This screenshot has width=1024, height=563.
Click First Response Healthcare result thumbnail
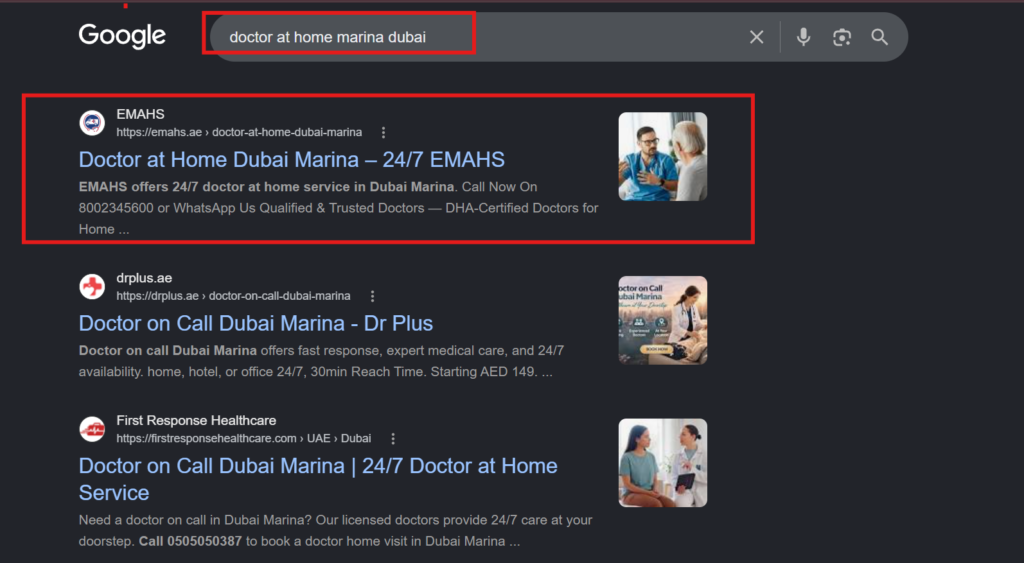click(x=663, y=463)
